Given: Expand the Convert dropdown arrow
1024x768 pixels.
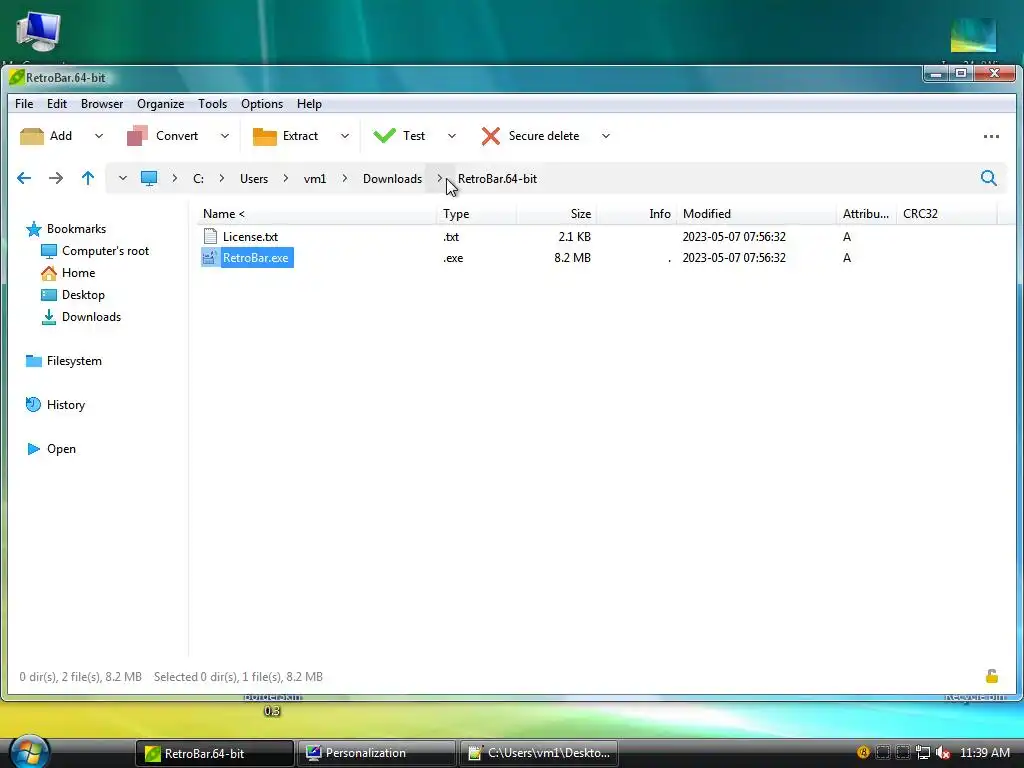Looking at the screenshot, I should (225, 136).
